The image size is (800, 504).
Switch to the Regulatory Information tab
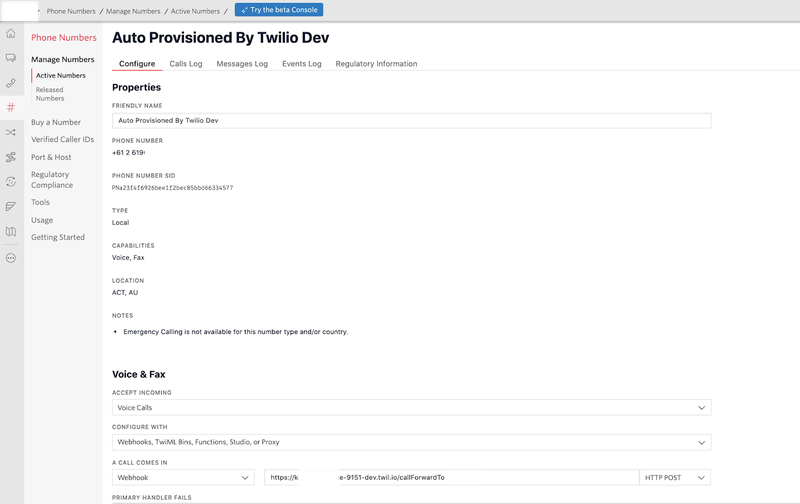pos(376,64)
